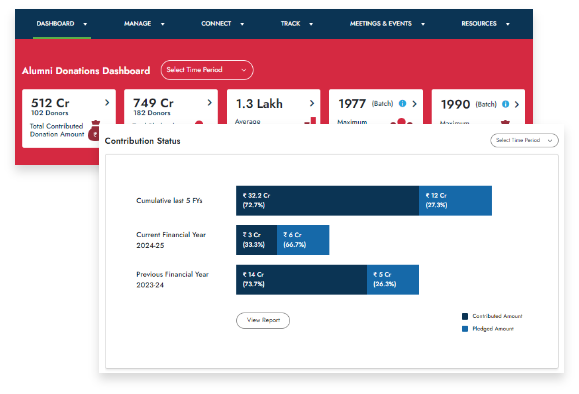The image size is (579, 394).
Task: Open the Manage menu
Action: click(137, 24)
